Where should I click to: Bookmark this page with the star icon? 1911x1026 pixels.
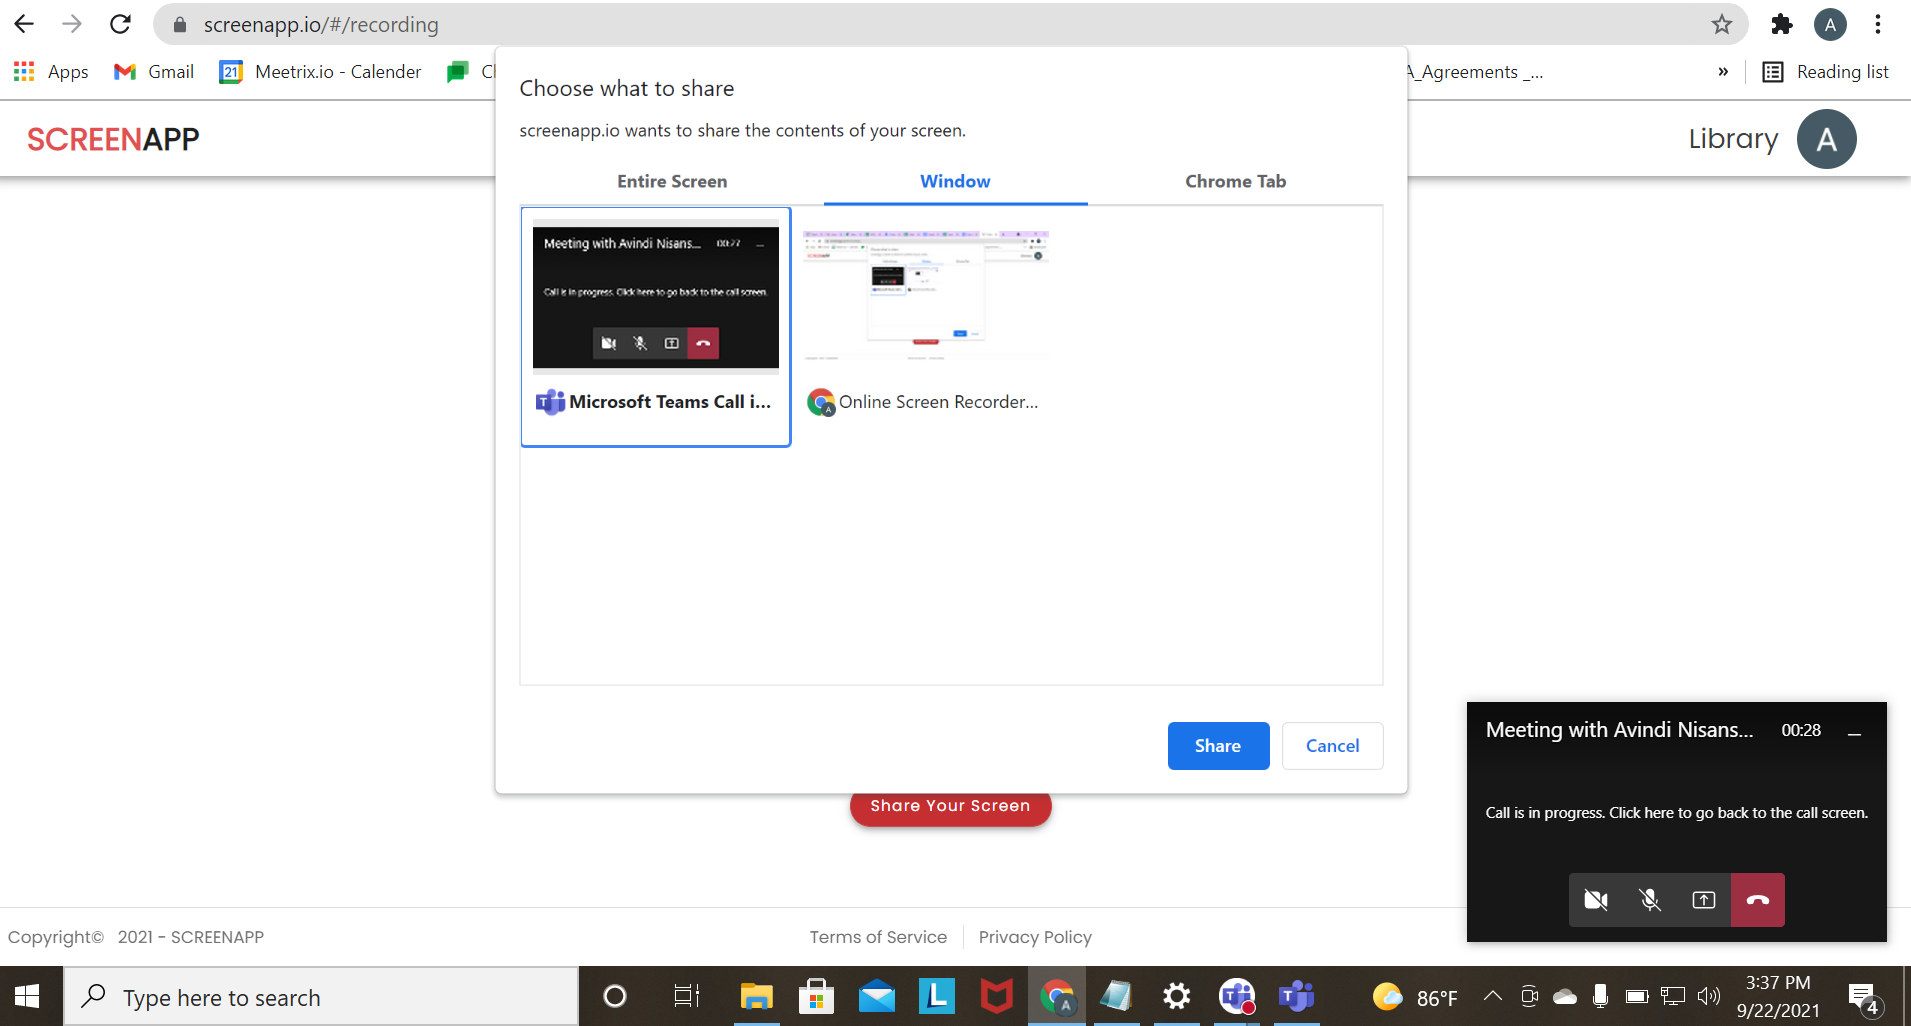(x=1721, y=24)
